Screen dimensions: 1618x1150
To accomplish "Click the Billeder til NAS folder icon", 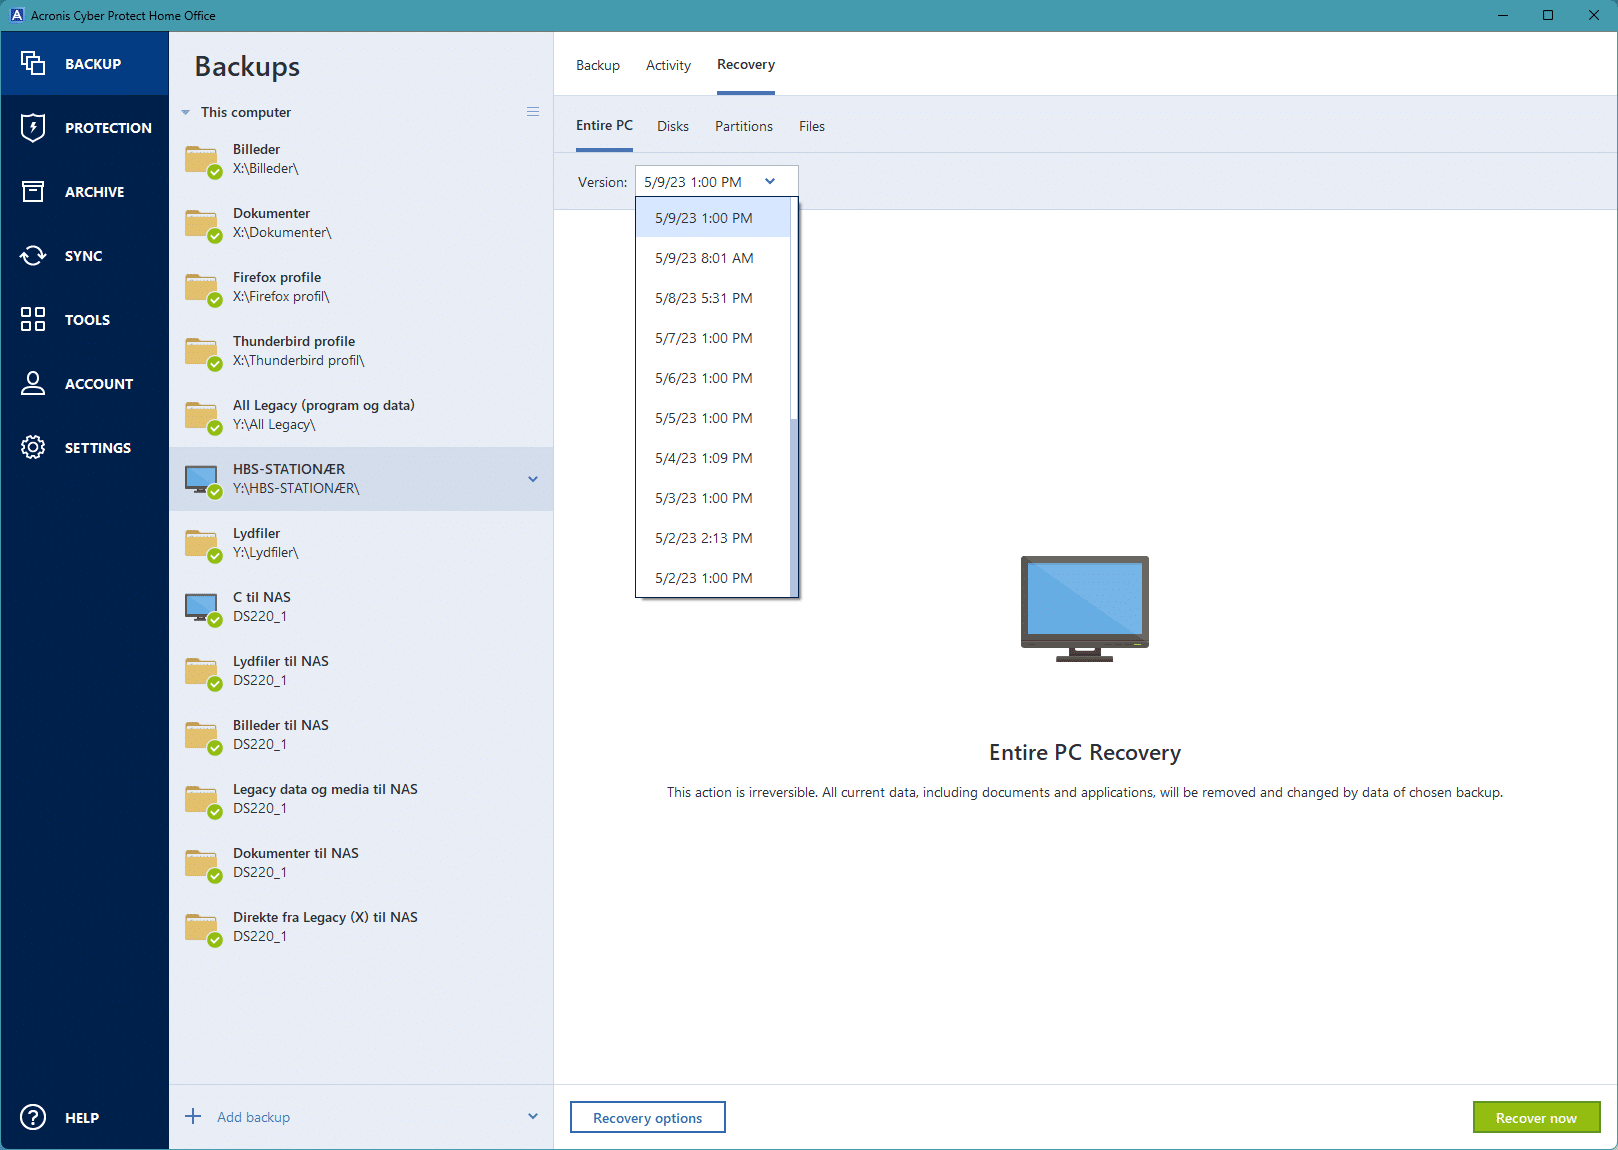I will [203, 737].
